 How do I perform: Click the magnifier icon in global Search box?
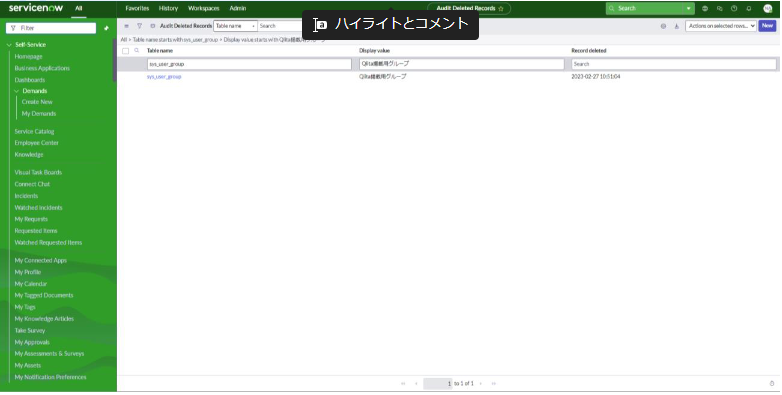pos(612,8)
